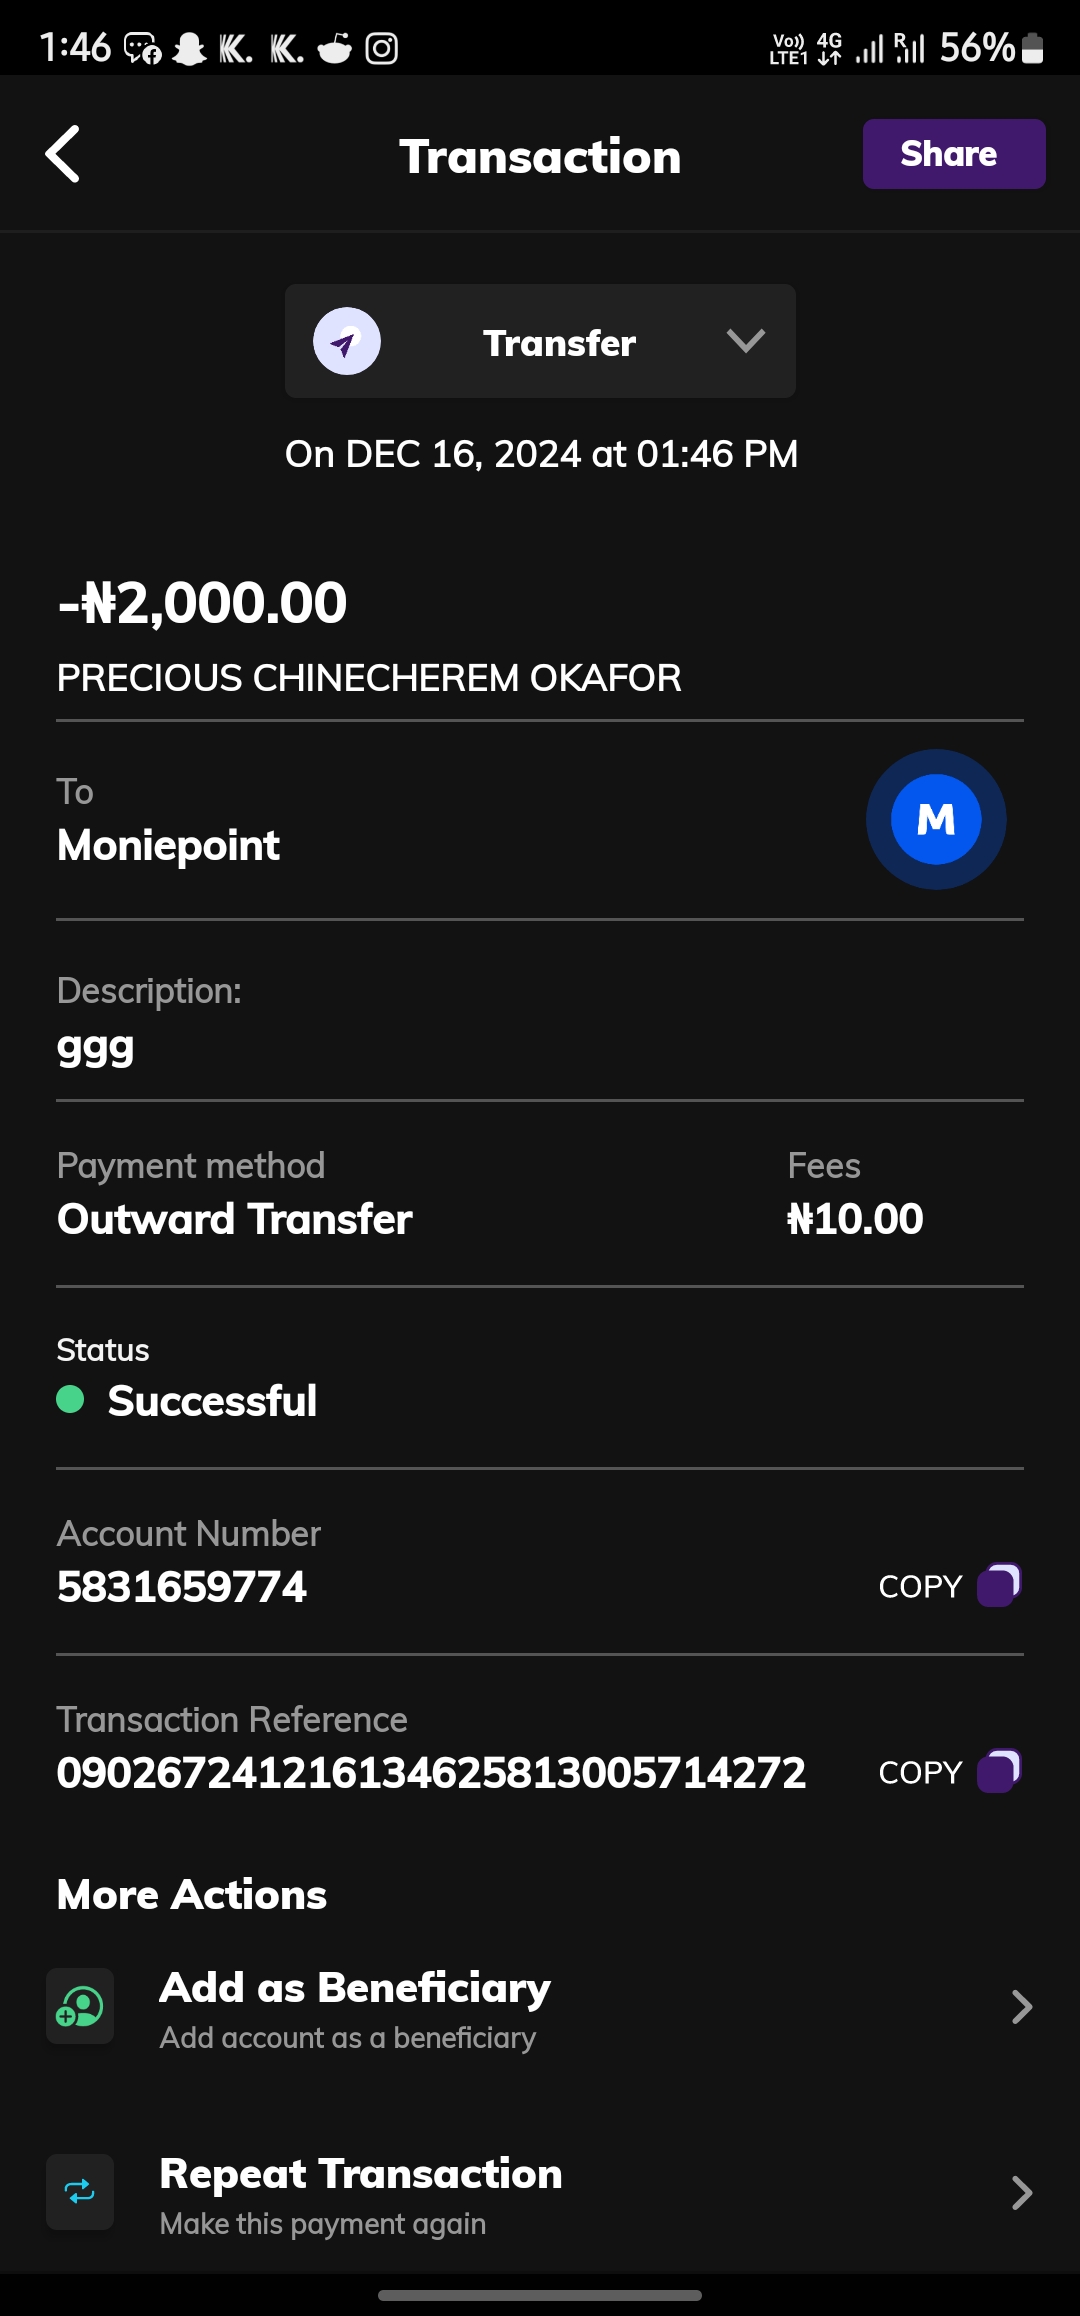
Task: Tap the Instagram notification icon in status bar
Action: tap(381, 48)
